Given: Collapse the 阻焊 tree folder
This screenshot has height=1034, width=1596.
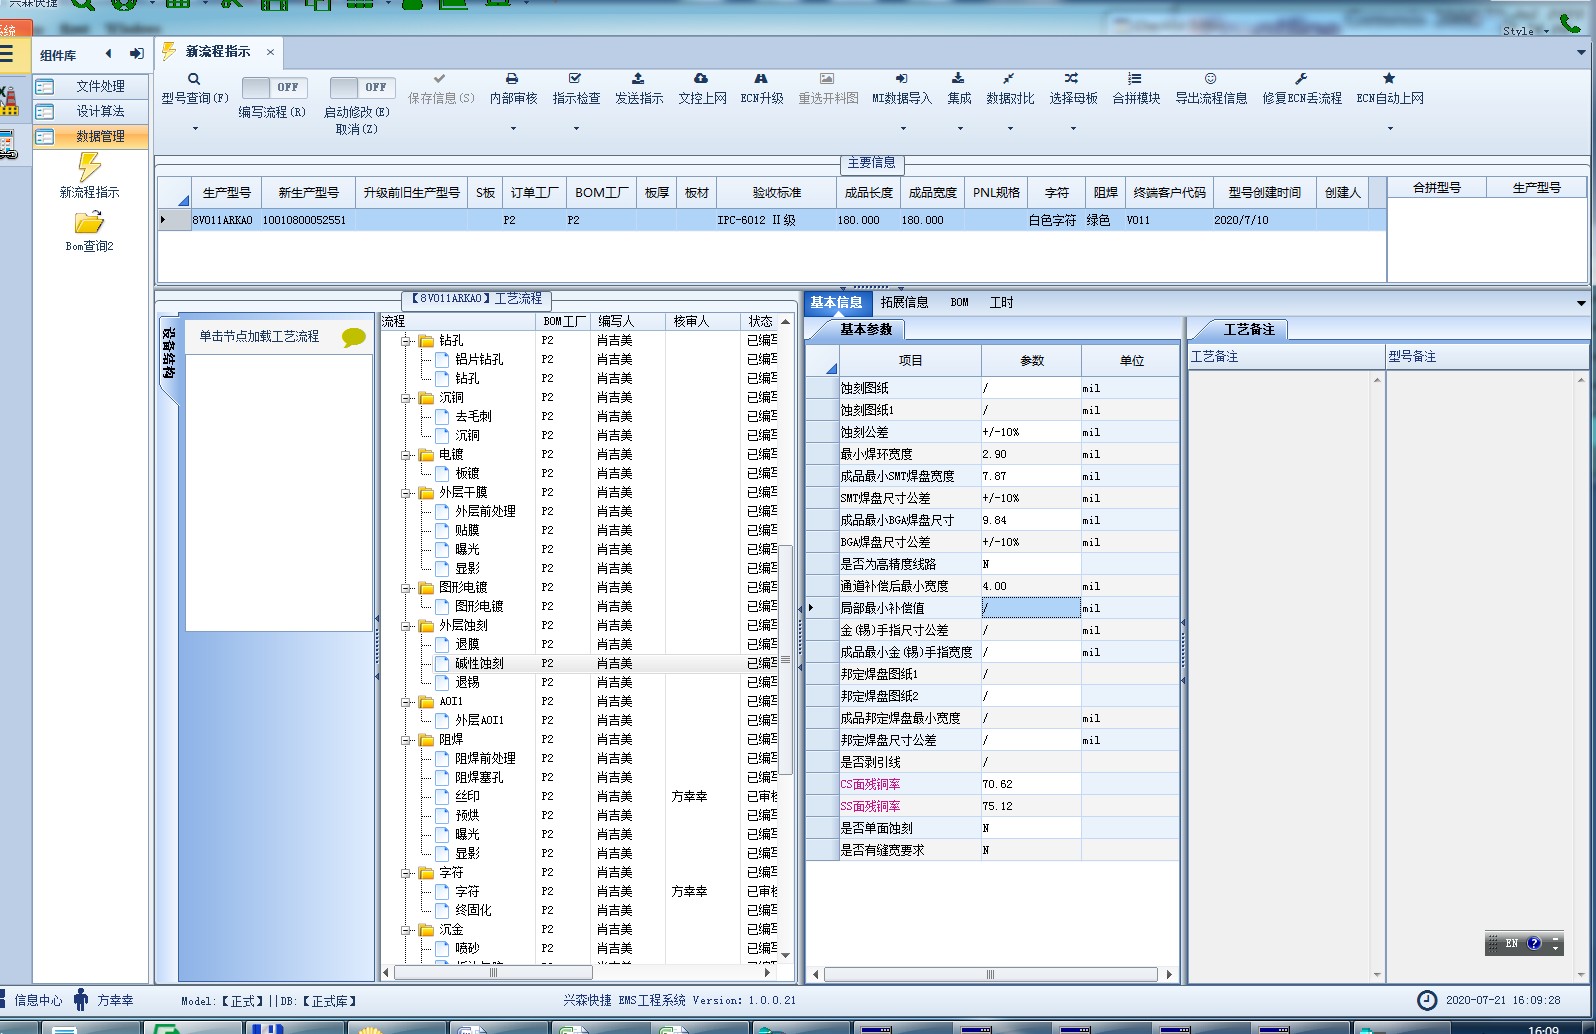Looking at the screenshot, I should (407, 740).
